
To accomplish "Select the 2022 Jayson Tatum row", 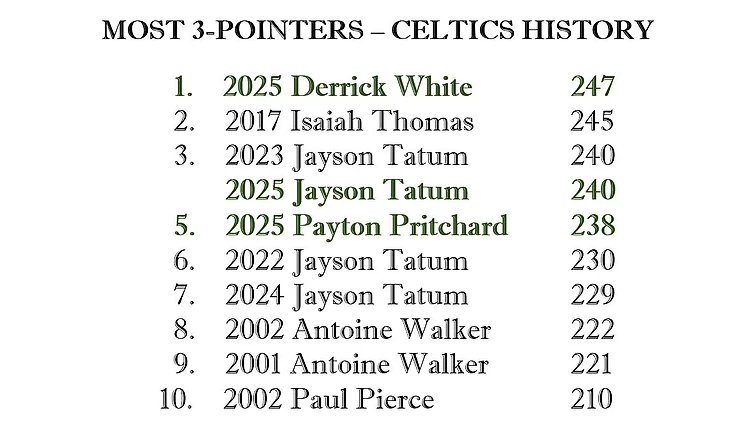I will (x=346, y=261).
